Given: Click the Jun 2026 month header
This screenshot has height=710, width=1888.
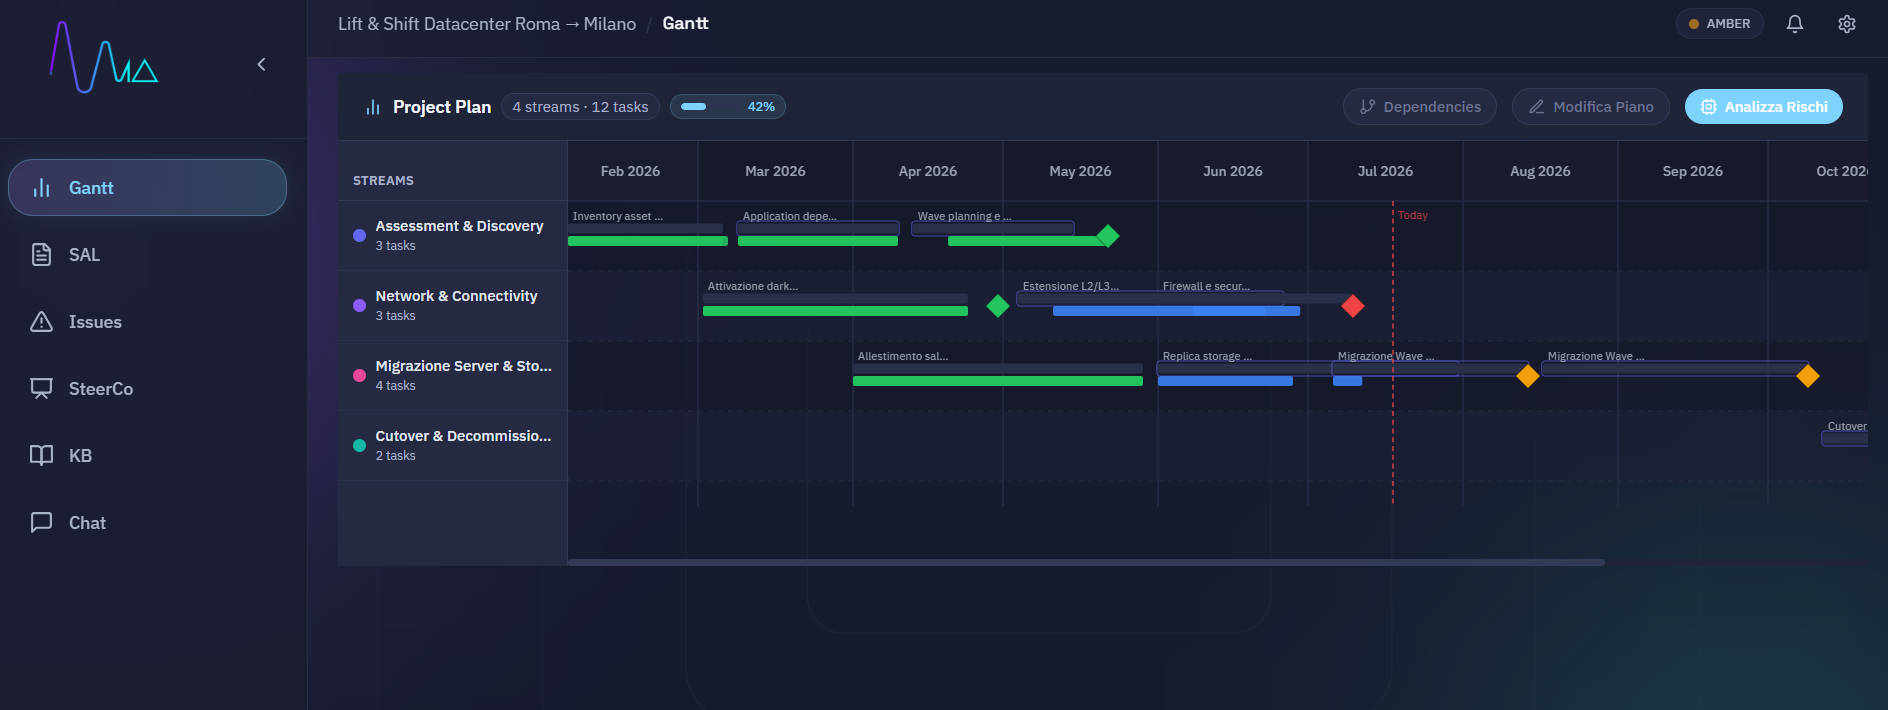Looking at the screenshot, I should tap(1233, 171).
